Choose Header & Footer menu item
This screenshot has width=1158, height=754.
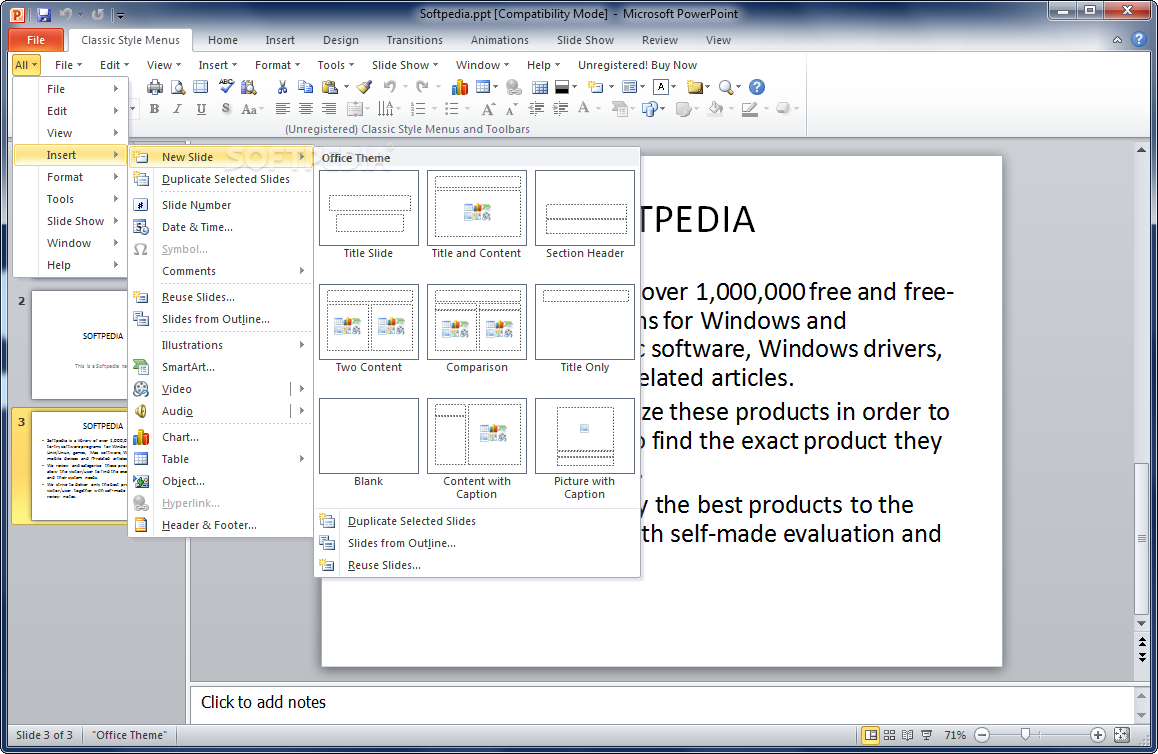pos(220,525)
